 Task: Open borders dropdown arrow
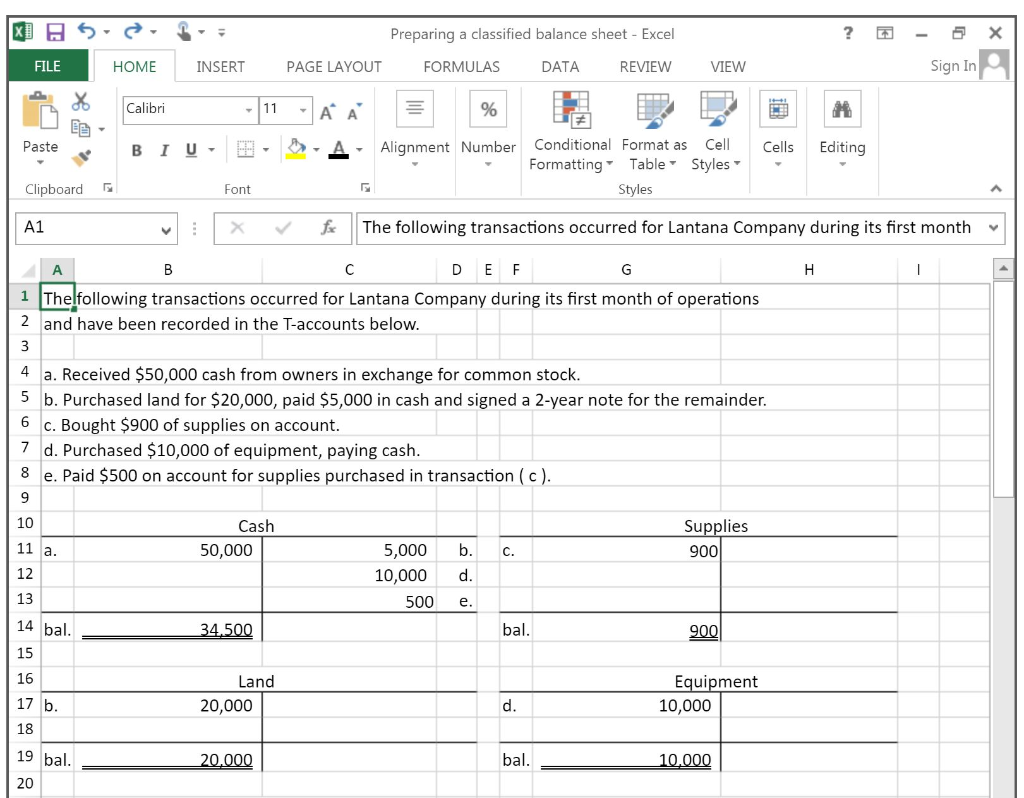266,150
